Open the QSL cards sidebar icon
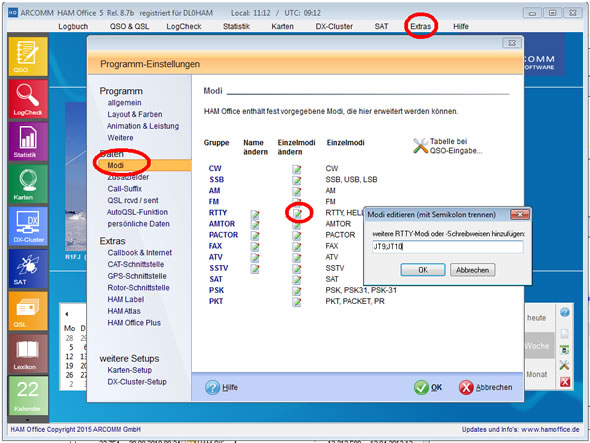The image size is (590, 443). tap(28, 311)
